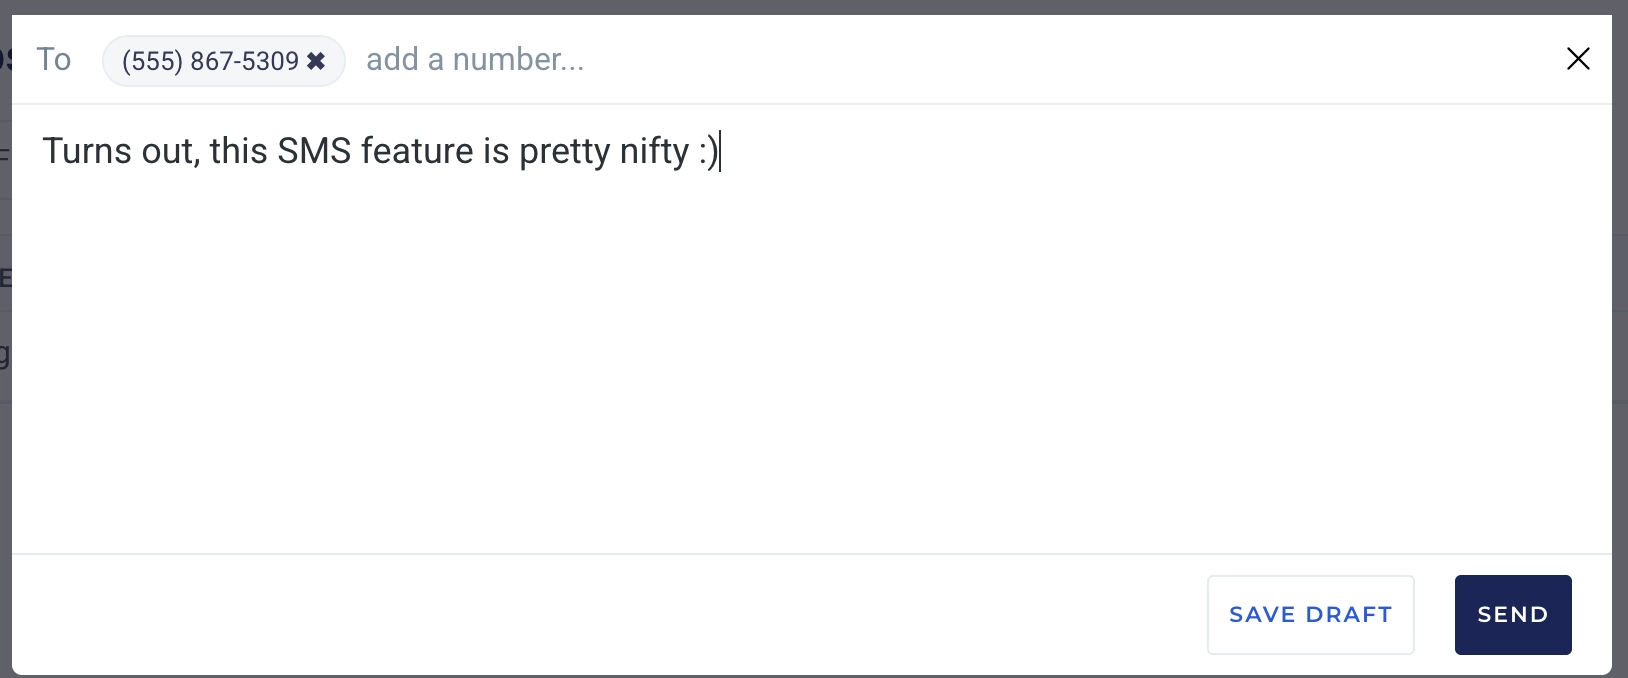Screen dimensions: 1628x678
Task: Select the (555) 867-5309 recipient chip
Action: point(210,61)
